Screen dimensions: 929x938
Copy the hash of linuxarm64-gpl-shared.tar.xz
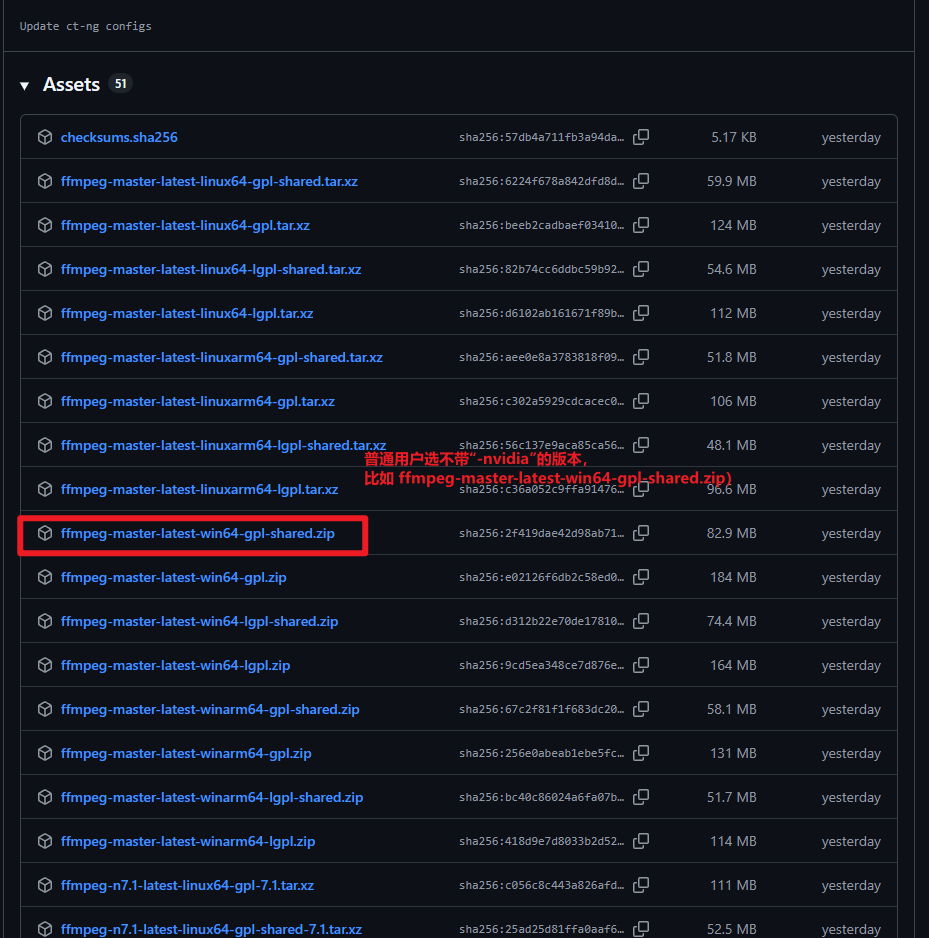[641, 357]
